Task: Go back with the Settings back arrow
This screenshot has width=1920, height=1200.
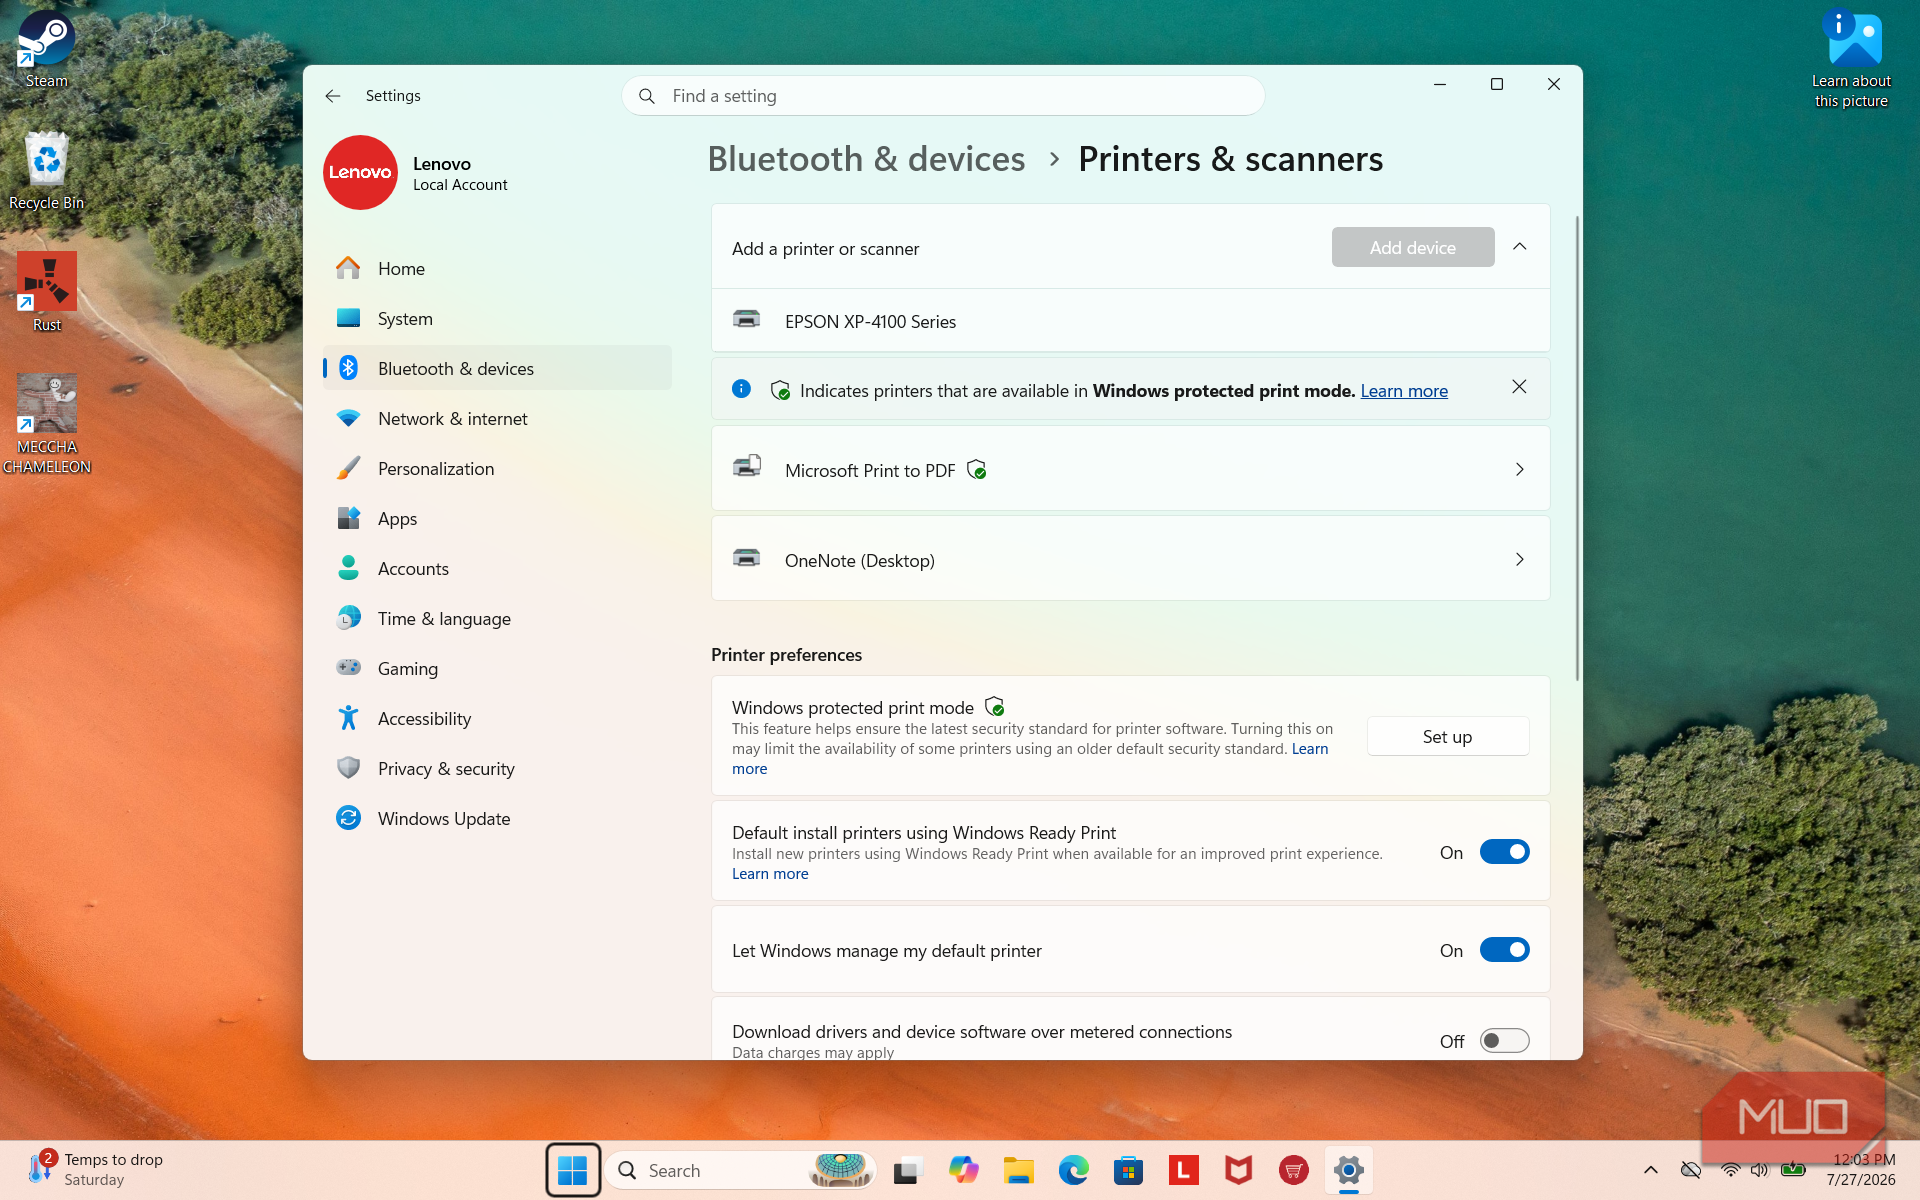Action: tap(333, 96)
